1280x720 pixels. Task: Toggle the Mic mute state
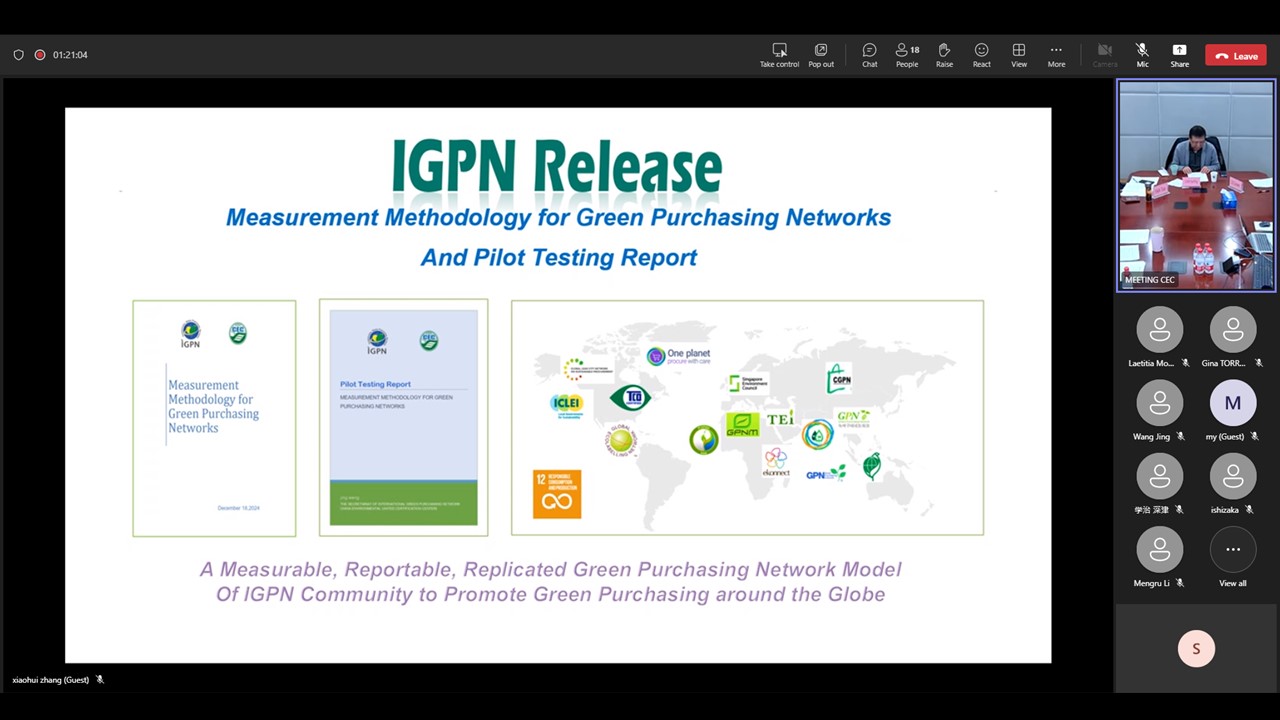click(x=1142, y=55)
